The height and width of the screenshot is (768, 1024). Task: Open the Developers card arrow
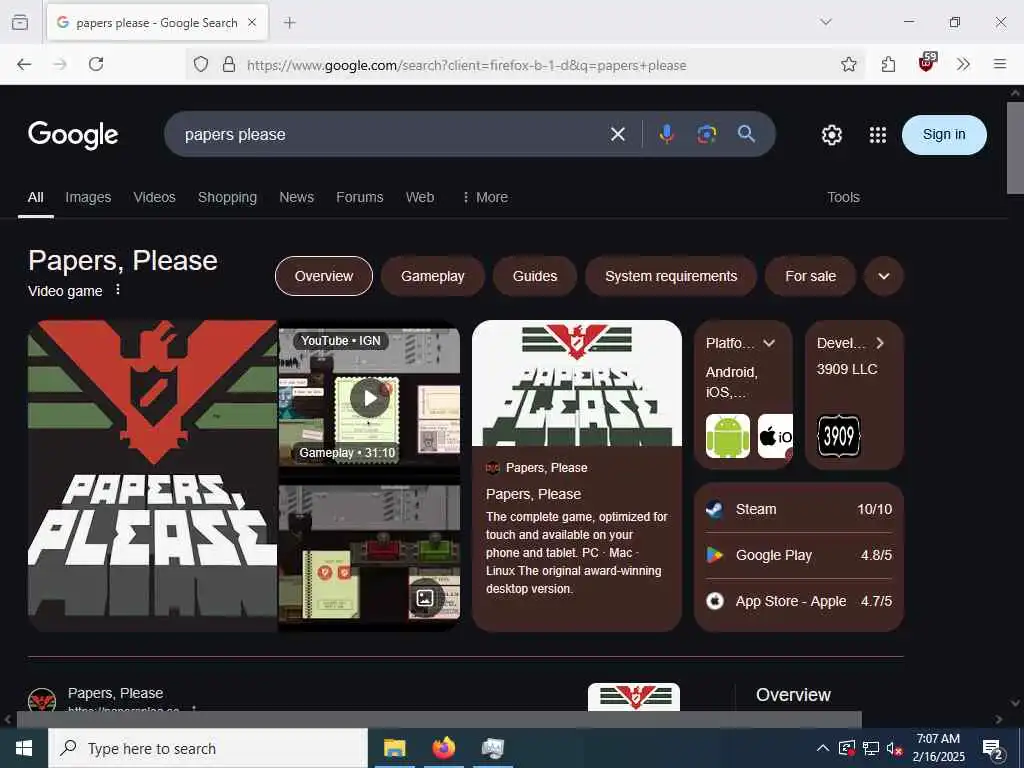pyautogui.click(x=880, y=343)
